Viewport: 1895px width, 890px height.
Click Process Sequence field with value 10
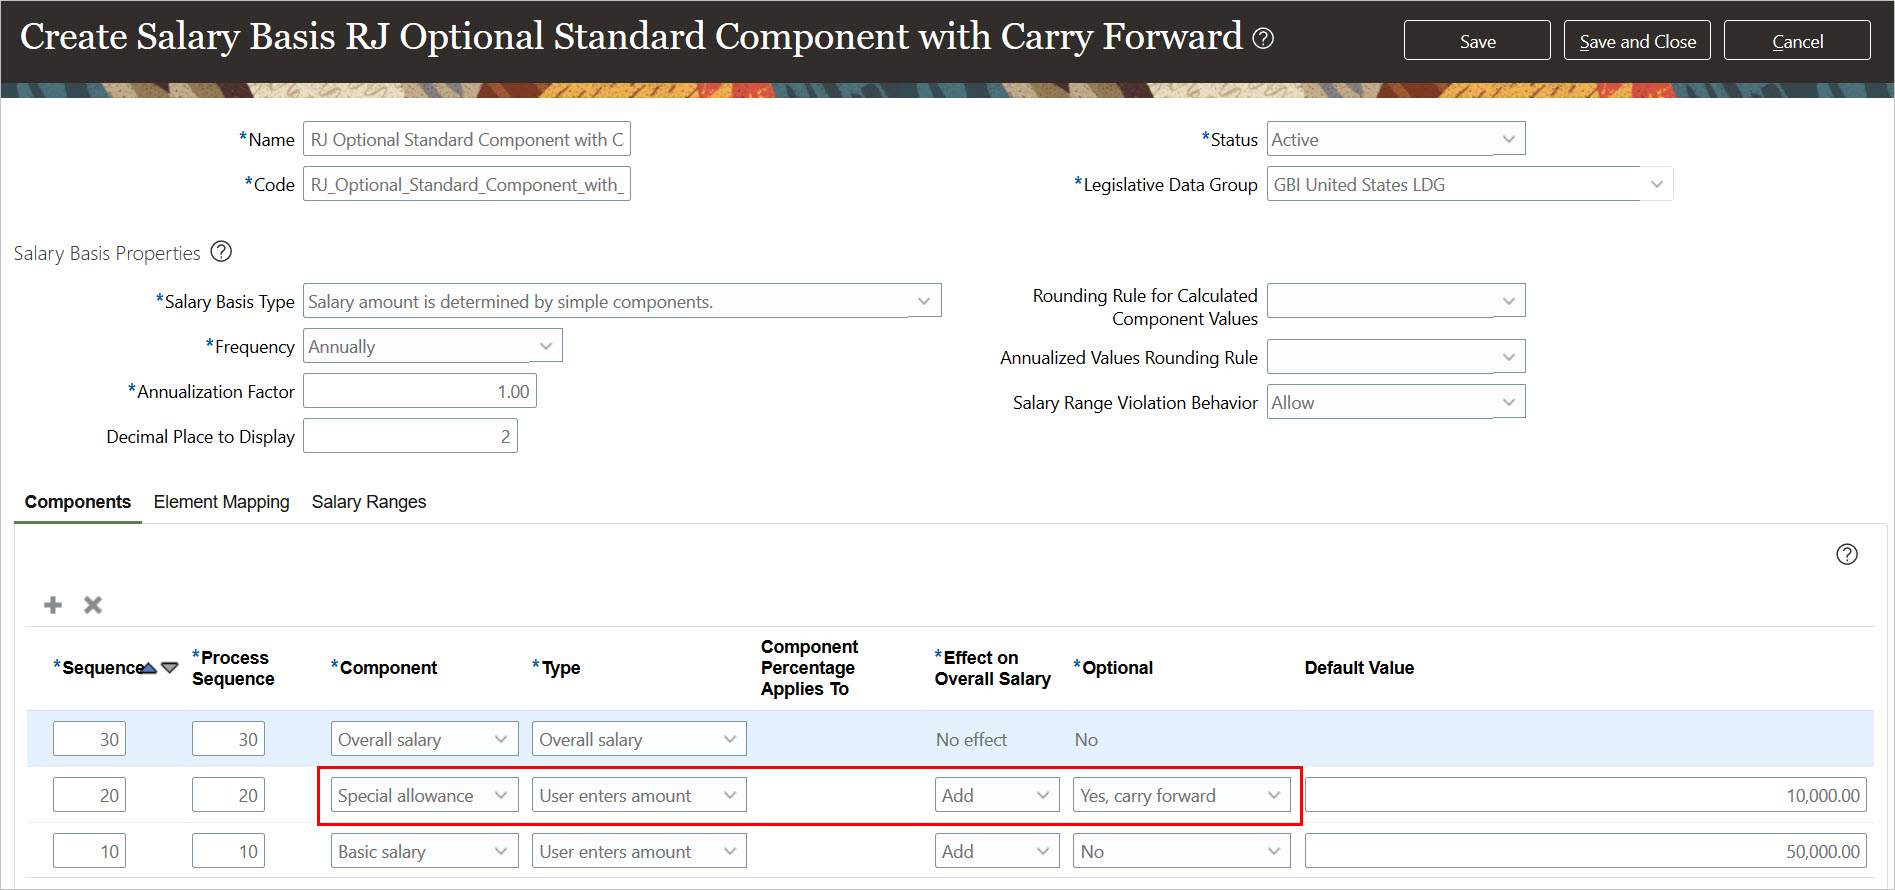(228, 851)
